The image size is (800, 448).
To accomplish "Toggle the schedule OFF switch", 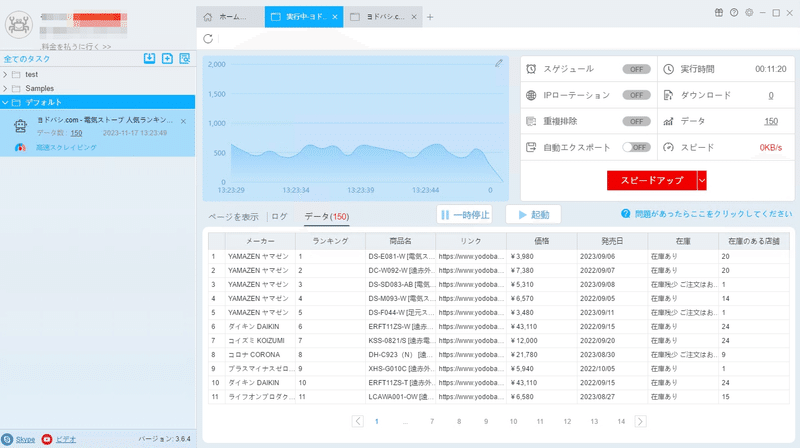I will pos(636,69).
